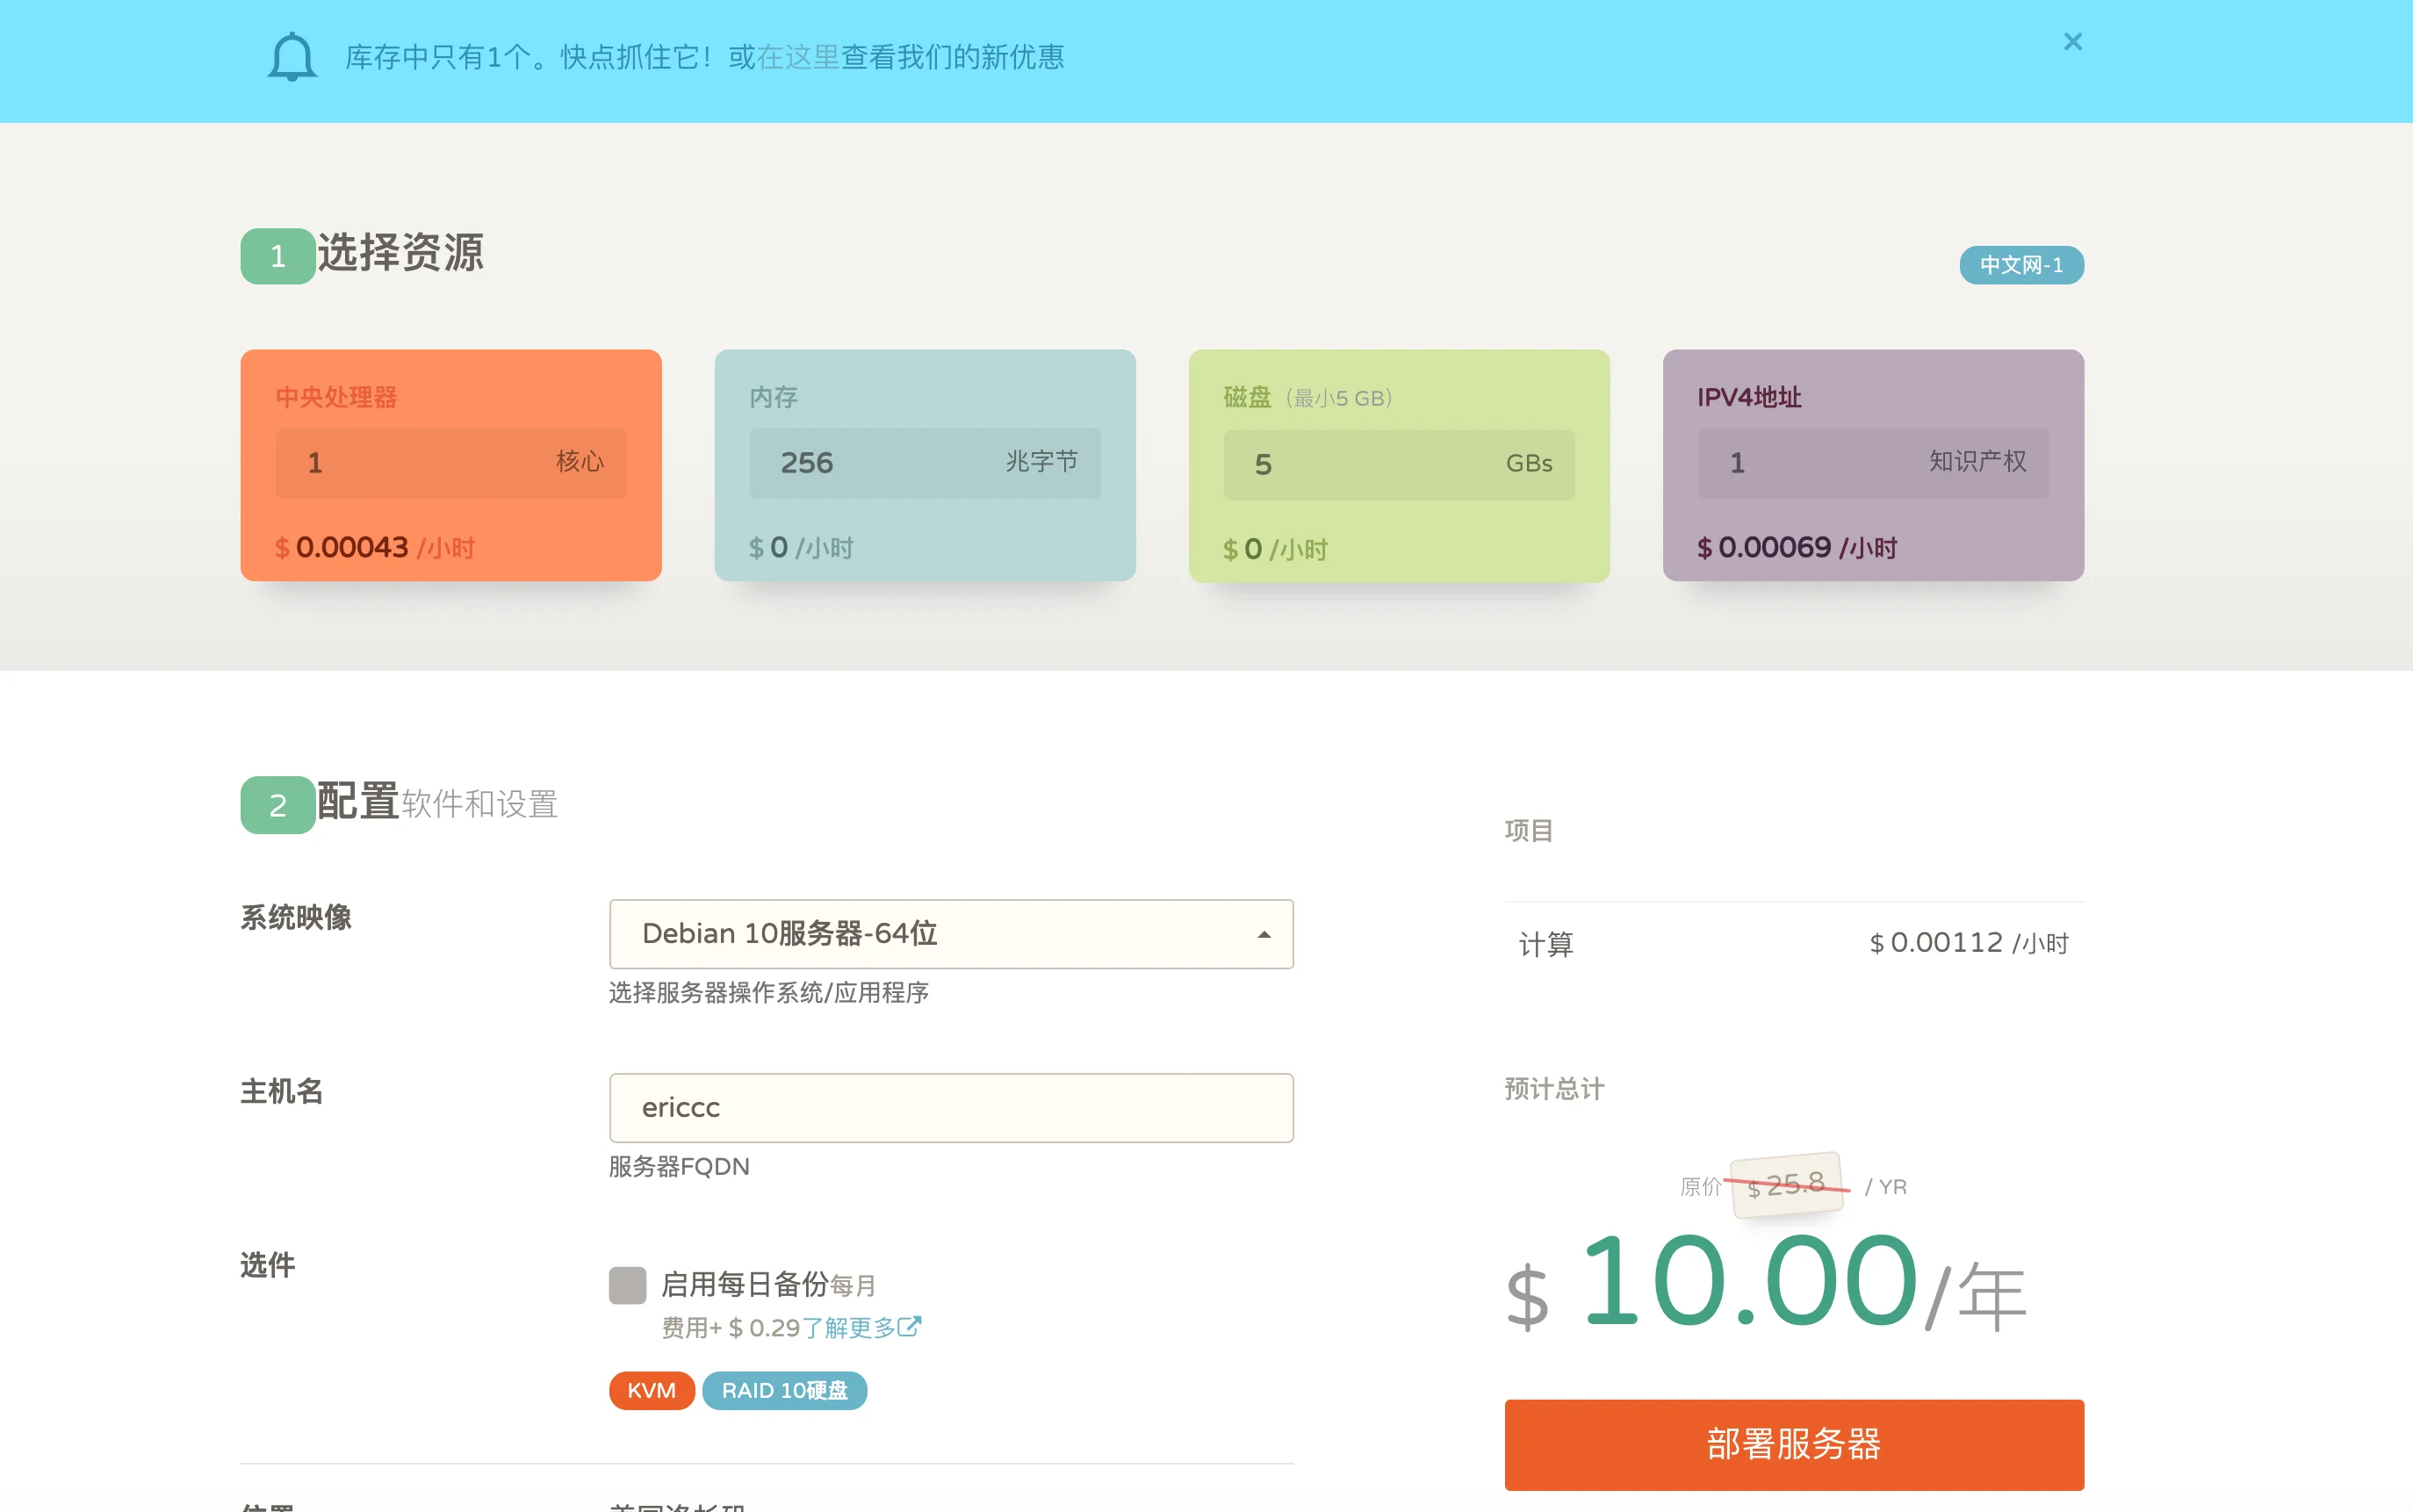This screenshot has height=1512, width=2413.
Task: Click the notification bell icon
Action: 291,57
